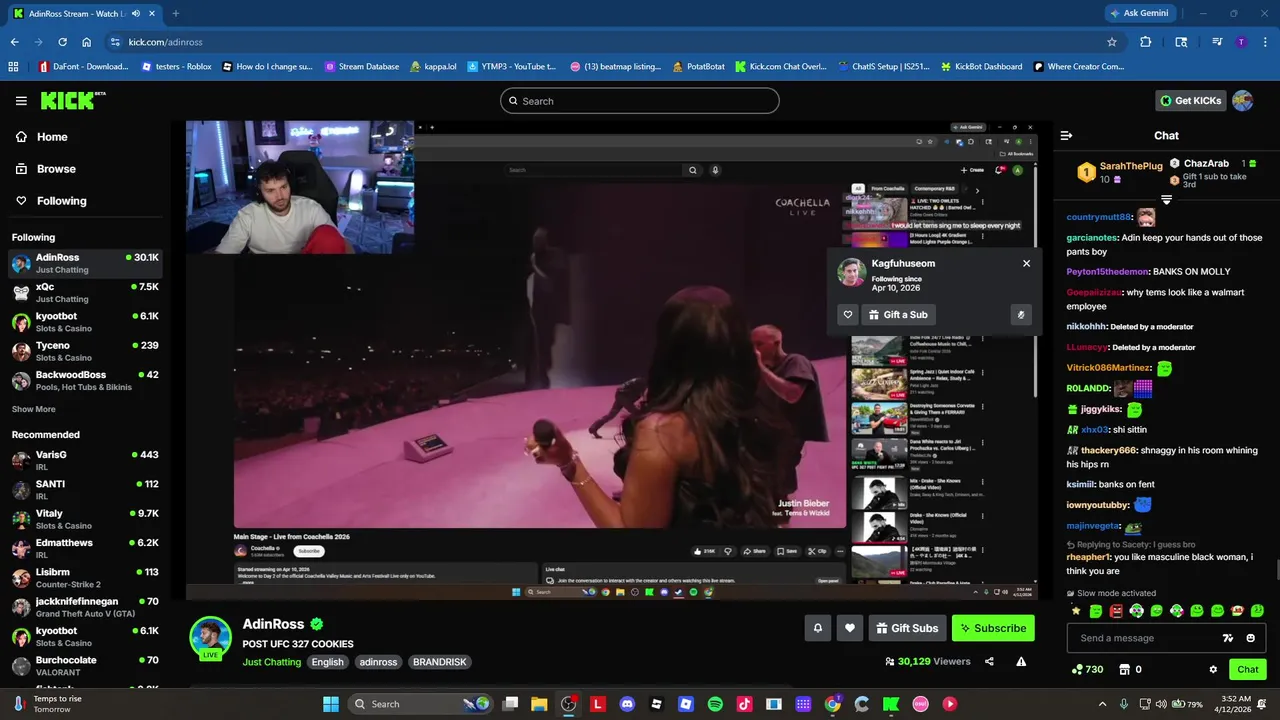Open Discord from taskbar
1280x720 pixels.
pos(627,704)
